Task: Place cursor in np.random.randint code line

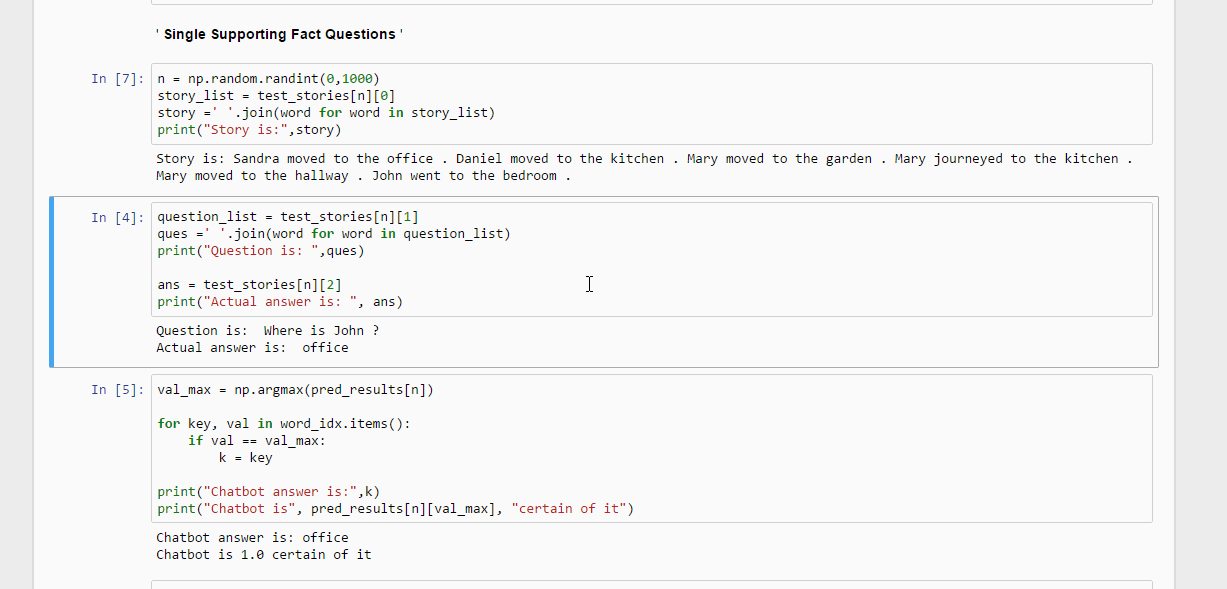Action: coord(268,79)
